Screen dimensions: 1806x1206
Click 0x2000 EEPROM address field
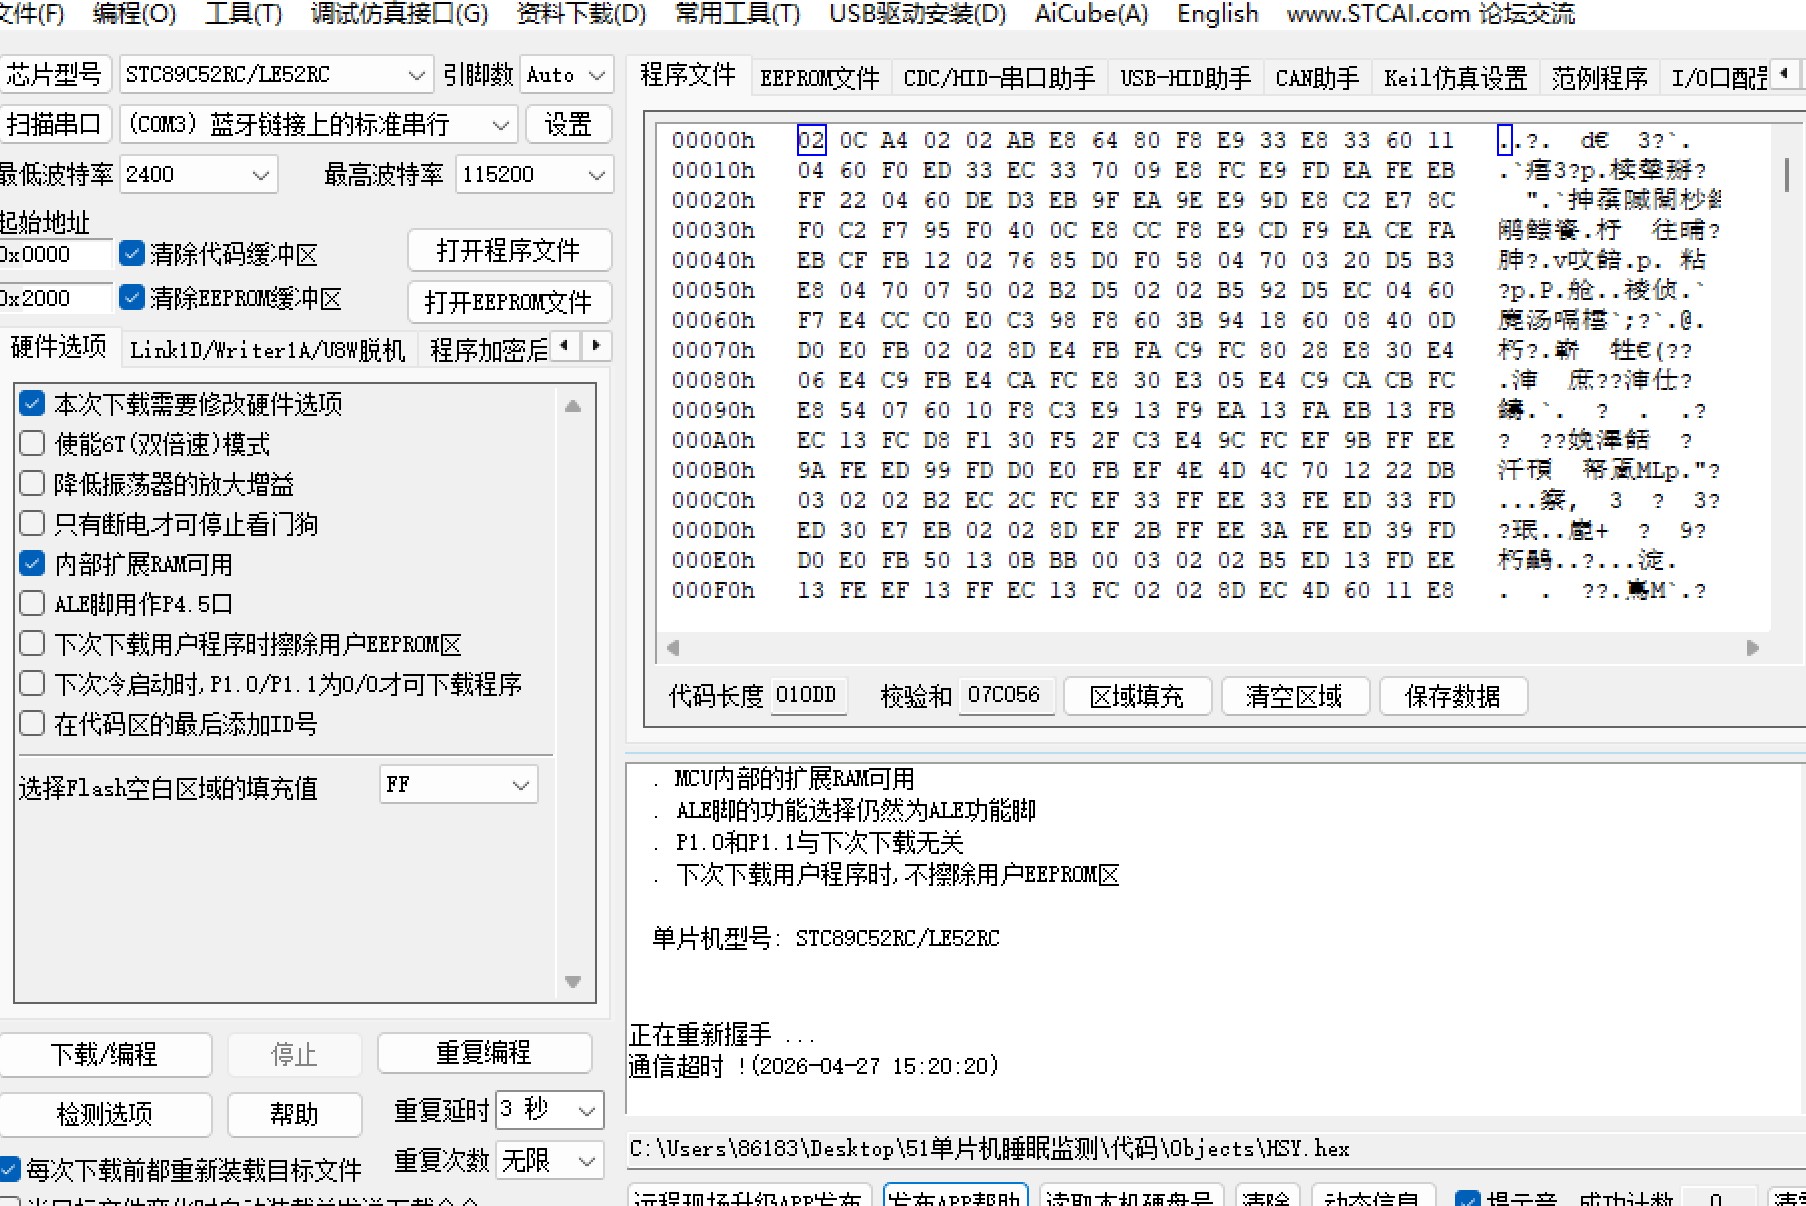(x=55, y=298)
